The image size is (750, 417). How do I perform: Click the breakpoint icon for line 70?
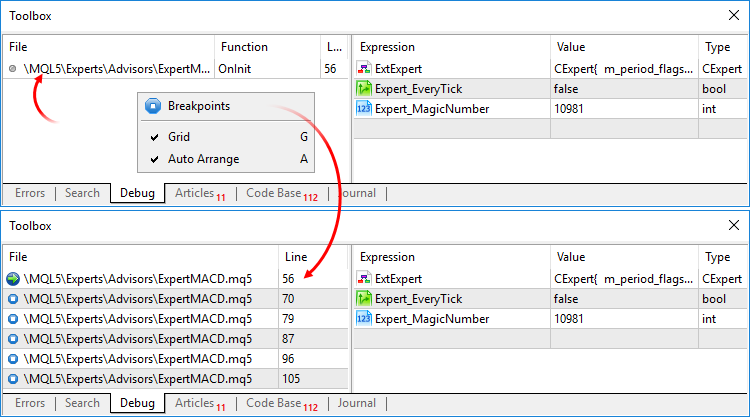[13, 299]
